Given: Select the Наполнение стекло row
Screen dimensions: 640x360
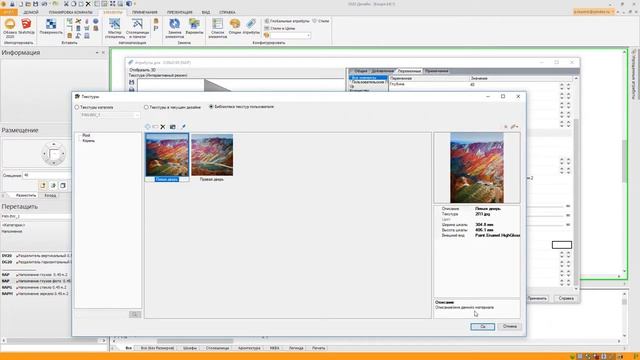Looking at the screenshot, I should point(36,287).
